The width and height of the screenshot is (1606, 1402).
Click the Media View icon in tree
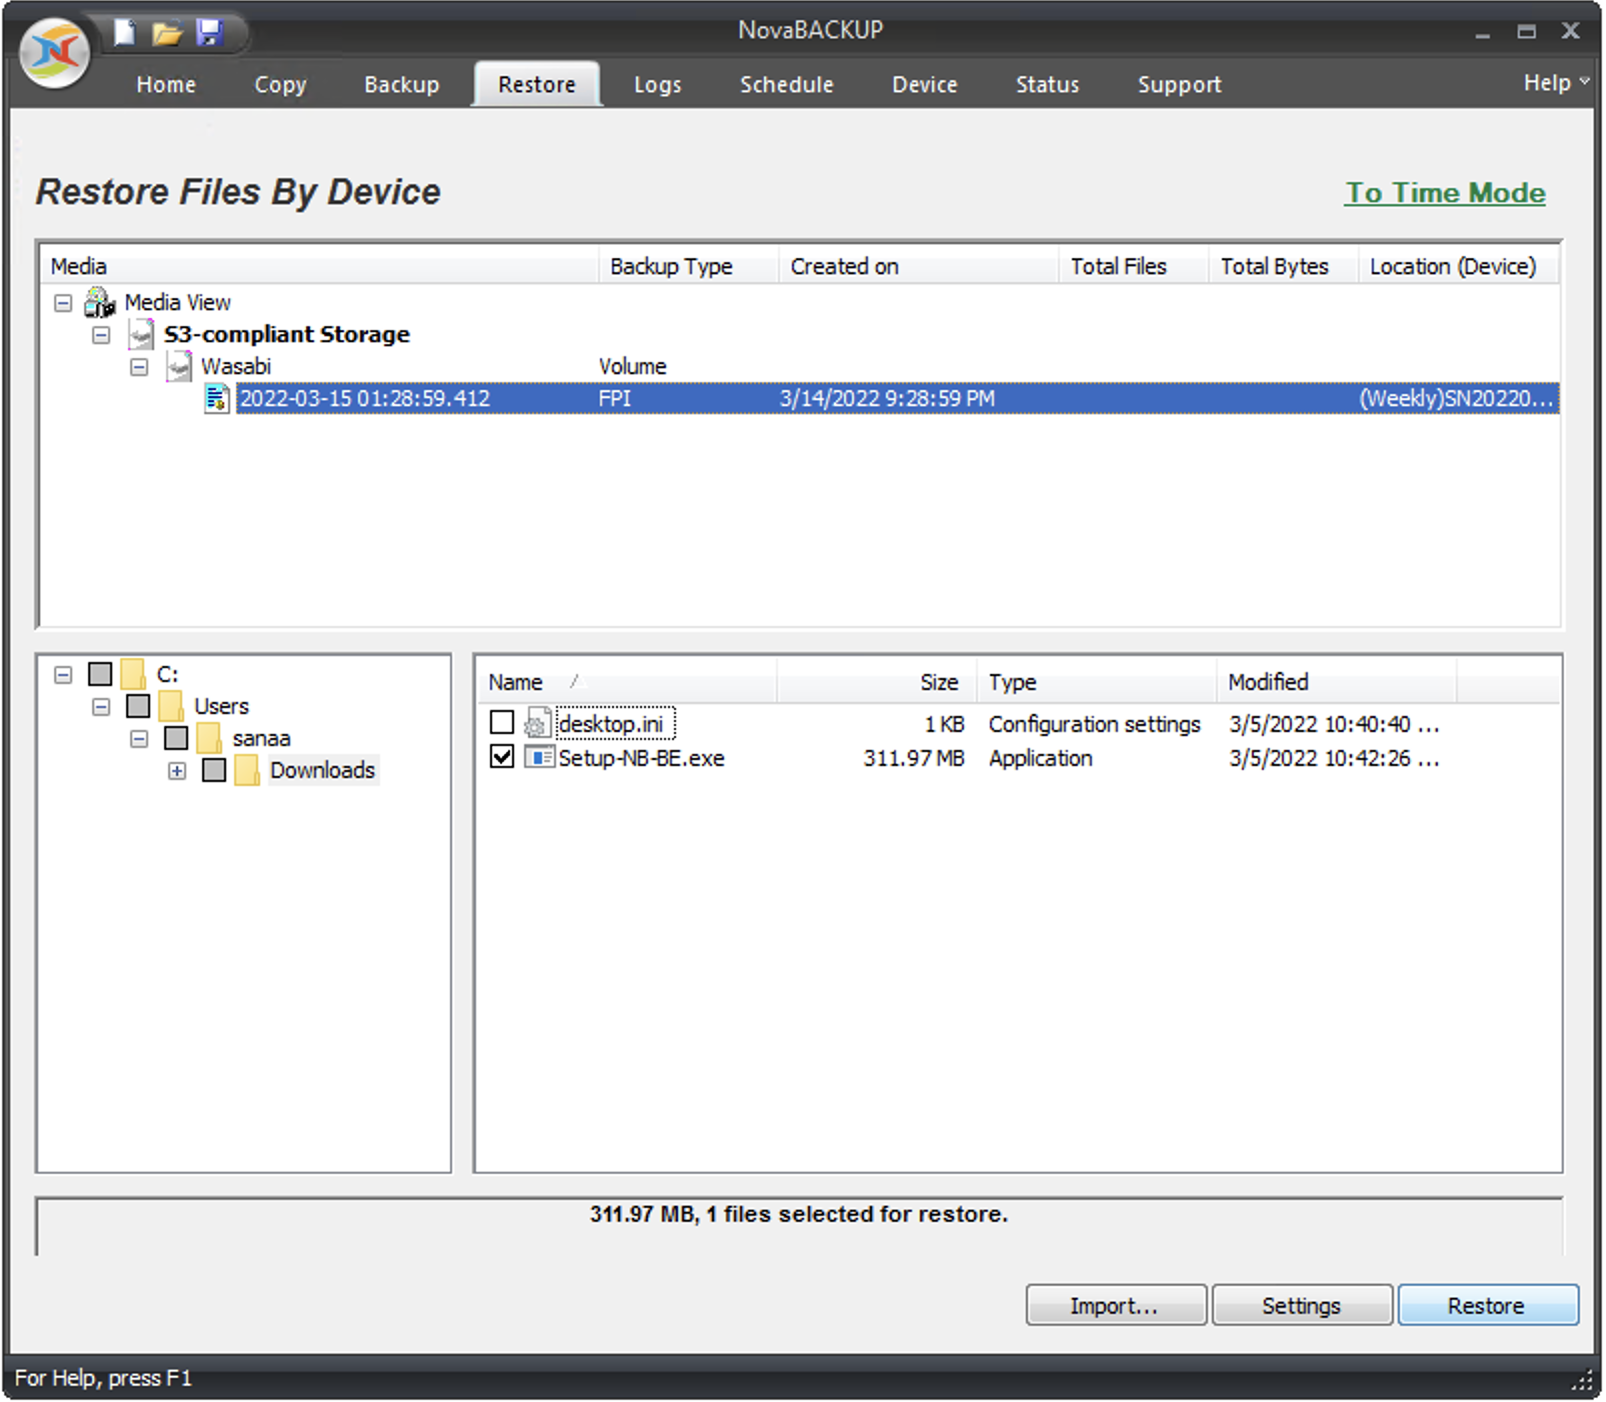tap(100, 302)
